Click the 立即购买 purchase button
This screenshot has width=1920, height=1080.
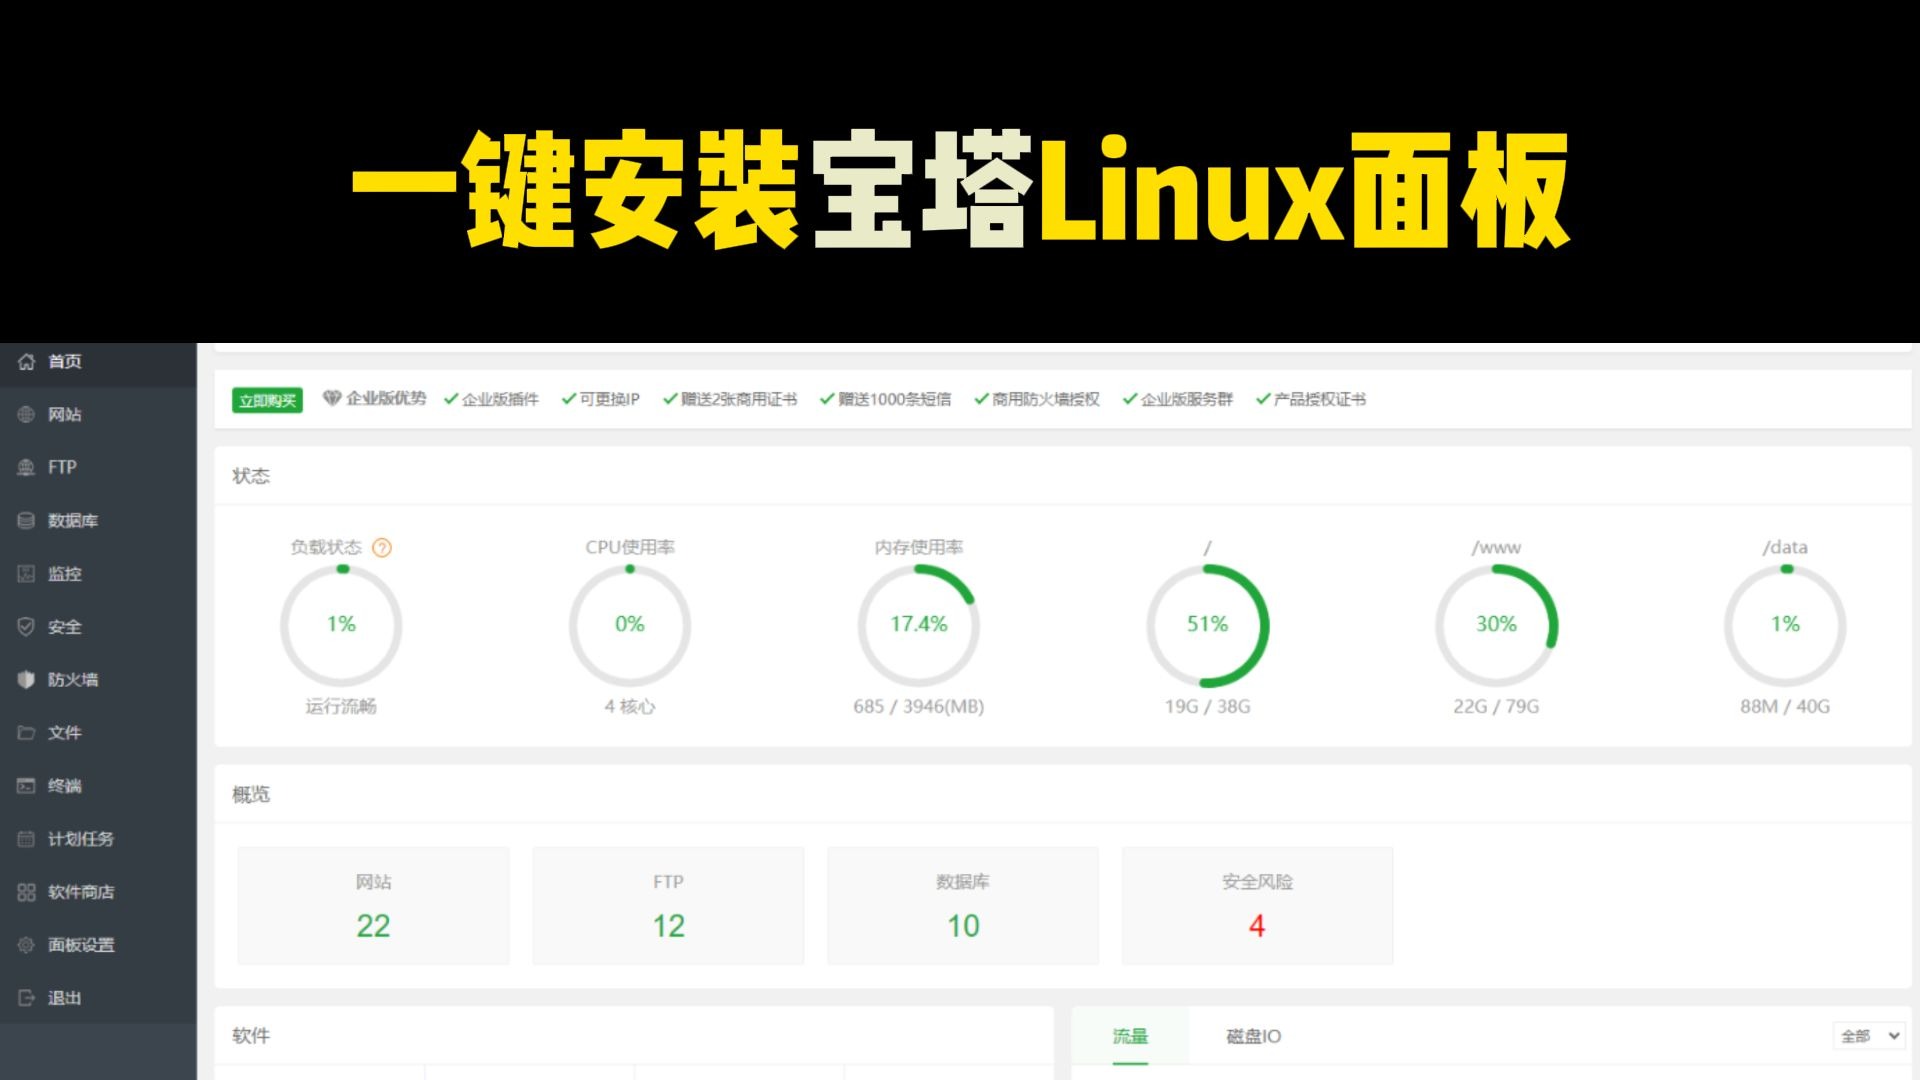(x=266, y=399)
